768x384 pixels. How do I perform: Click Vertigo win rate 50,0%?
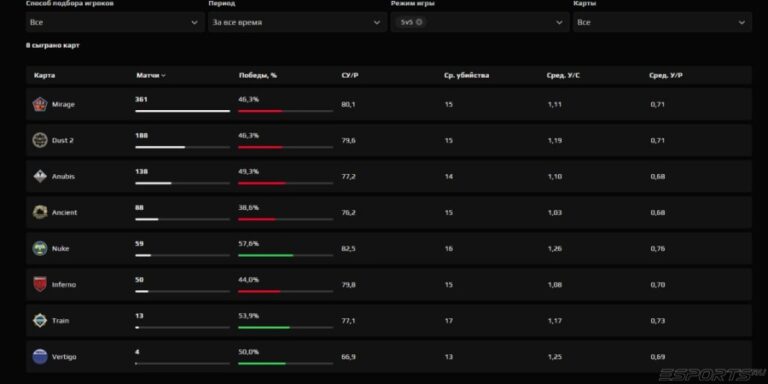(x=248, y=352)
